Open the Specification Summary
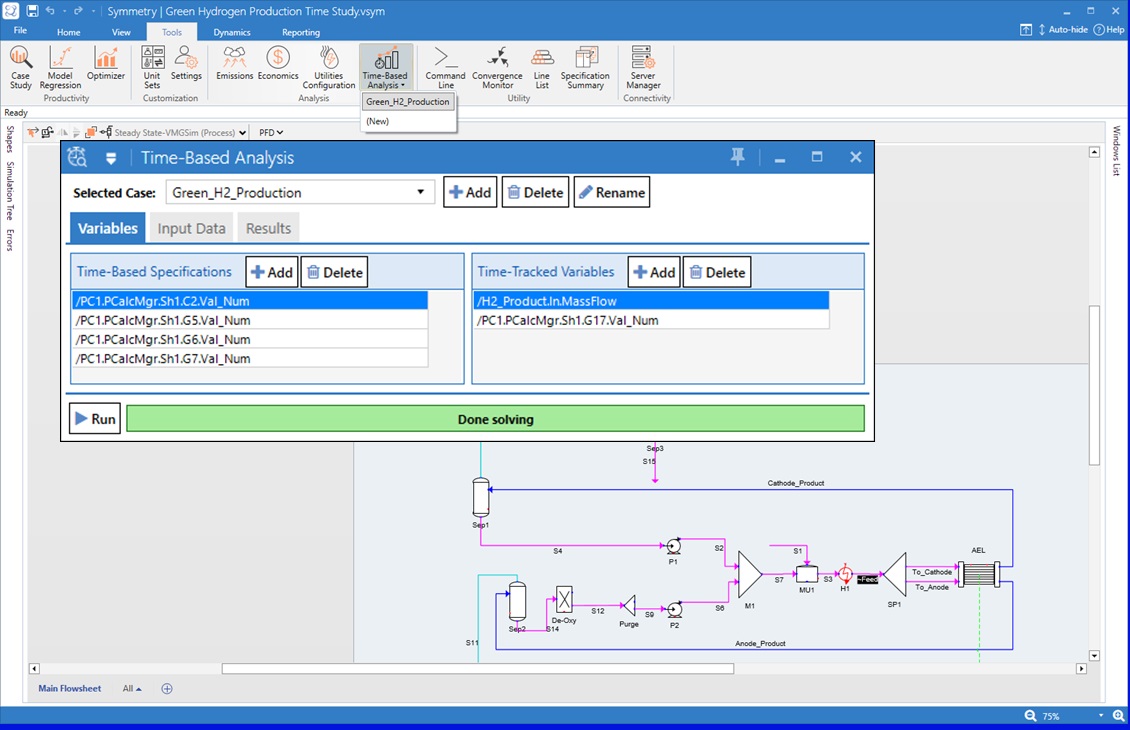Screen dimensions: 1130x730 point(585,66)
